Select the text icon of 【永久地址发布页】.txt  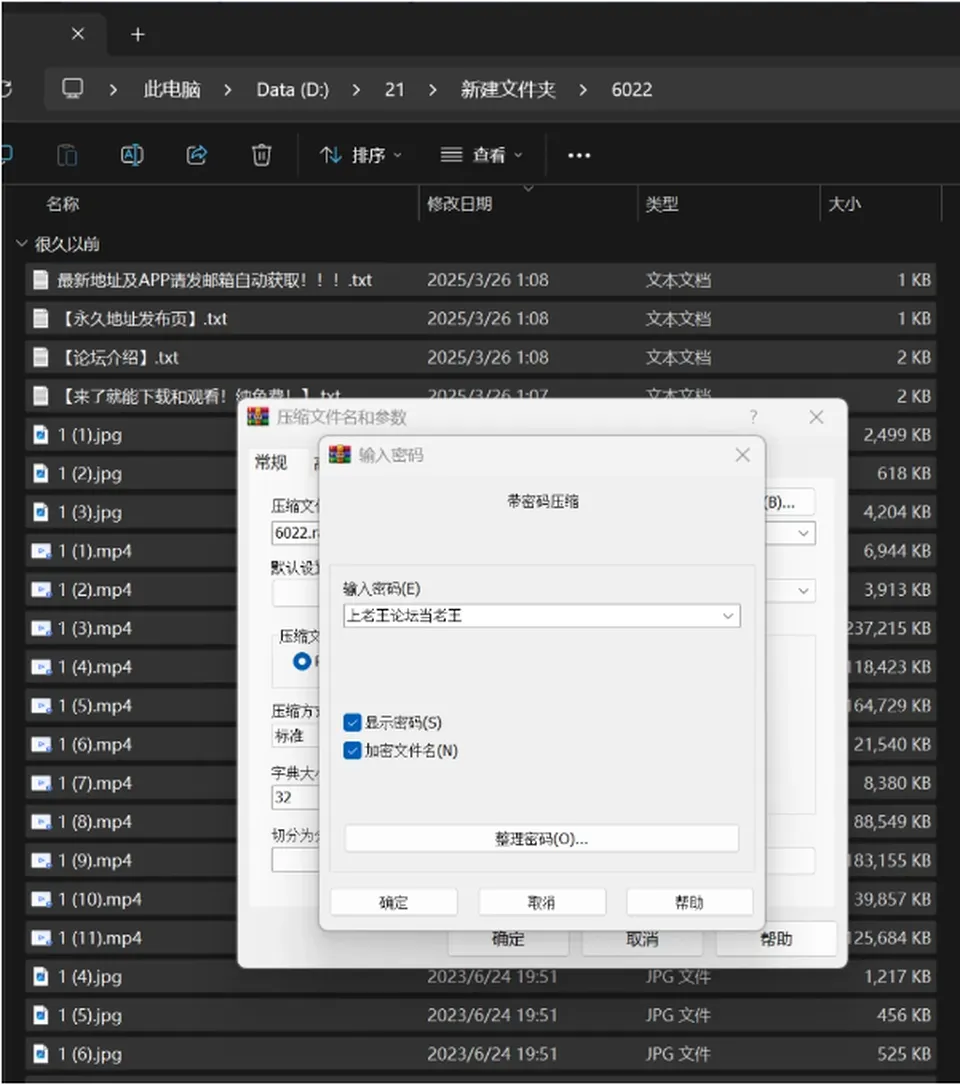(41, 319)
